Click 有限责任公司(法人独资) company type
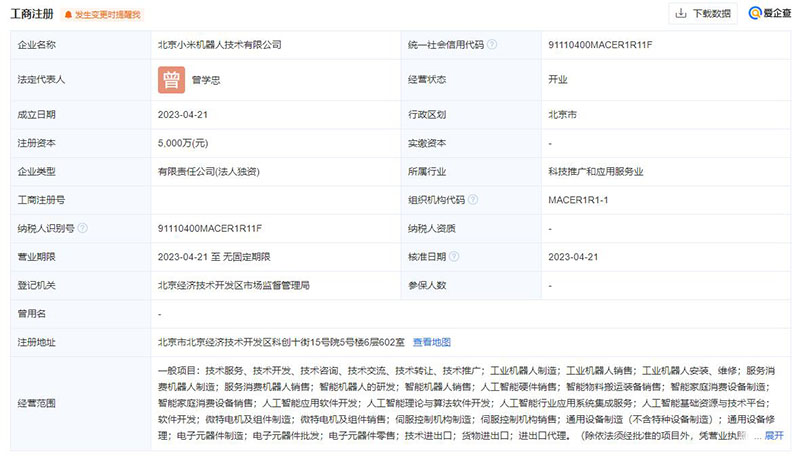Image resolution: width=800 pixels, height=462 pixels. 209,172
